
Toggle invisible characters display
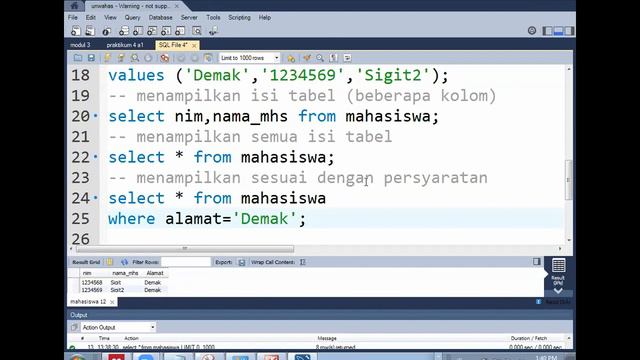[x=333, y=58]
